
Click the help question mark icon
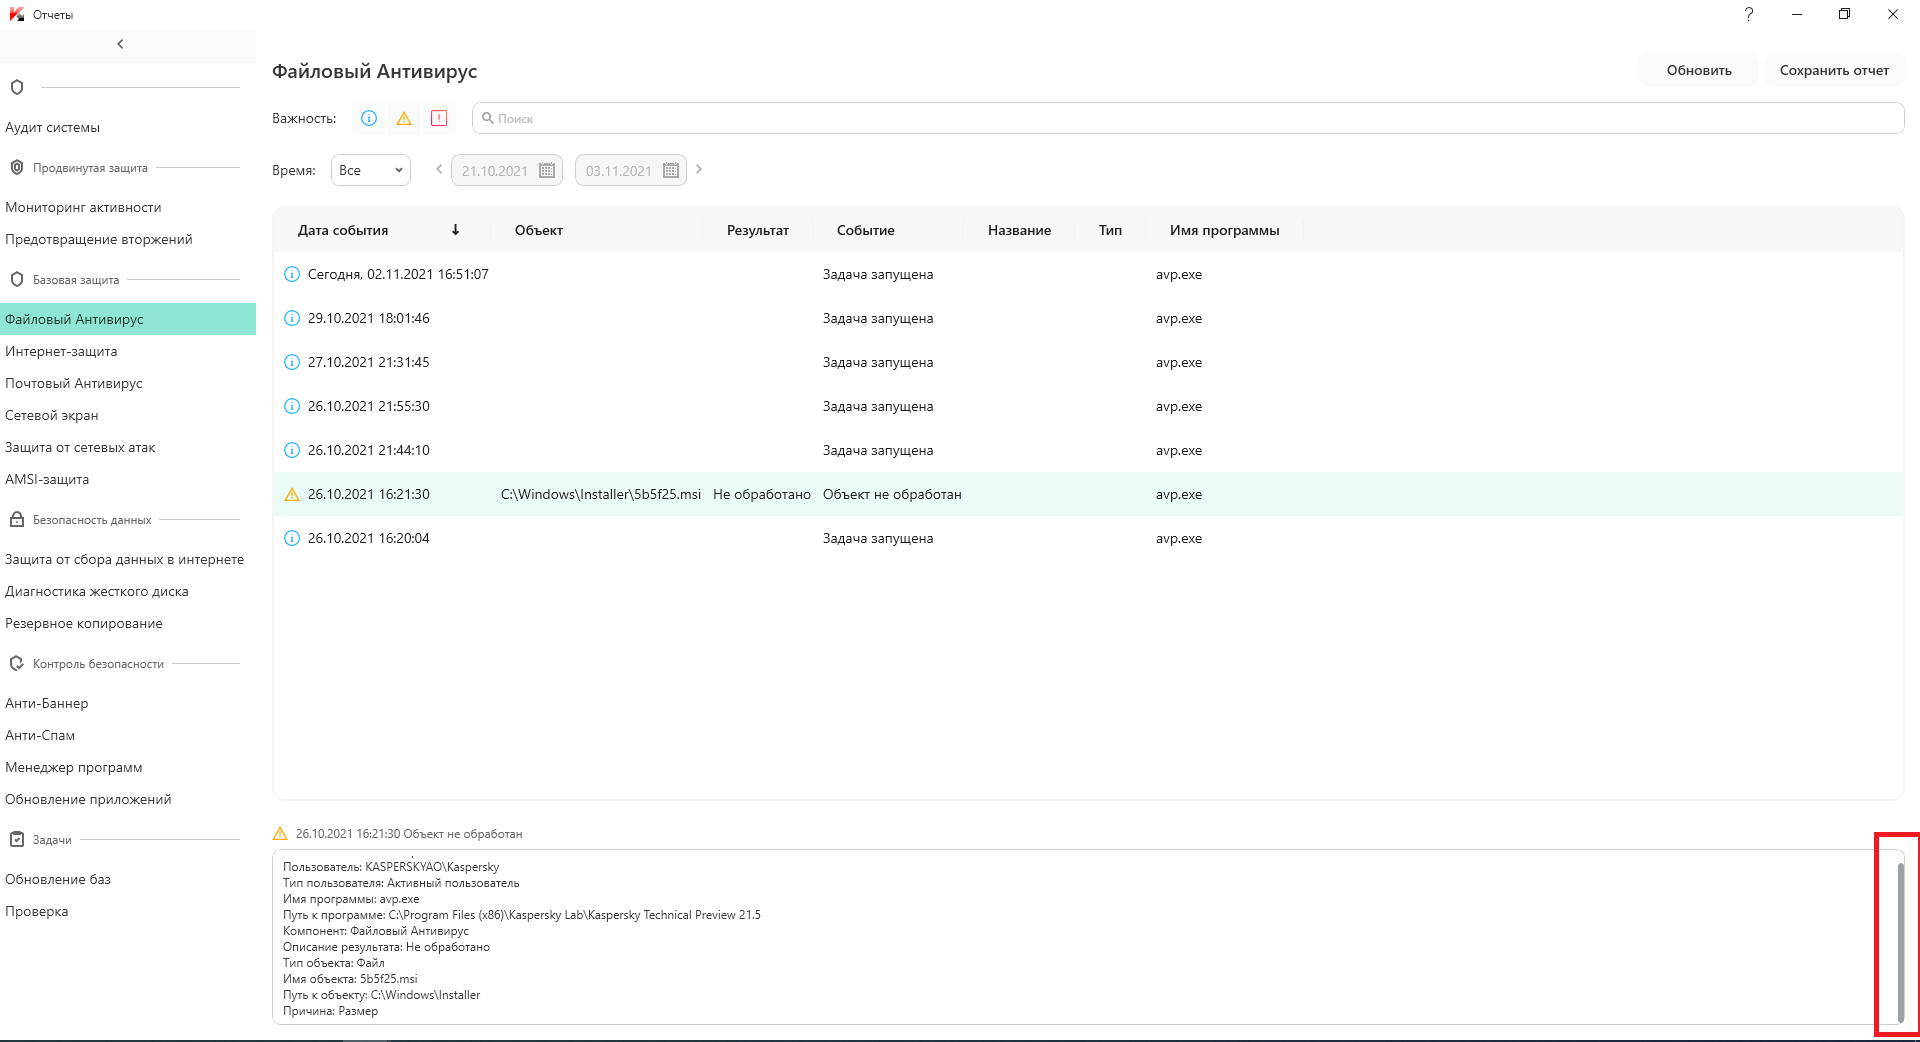click(1748, 14)
